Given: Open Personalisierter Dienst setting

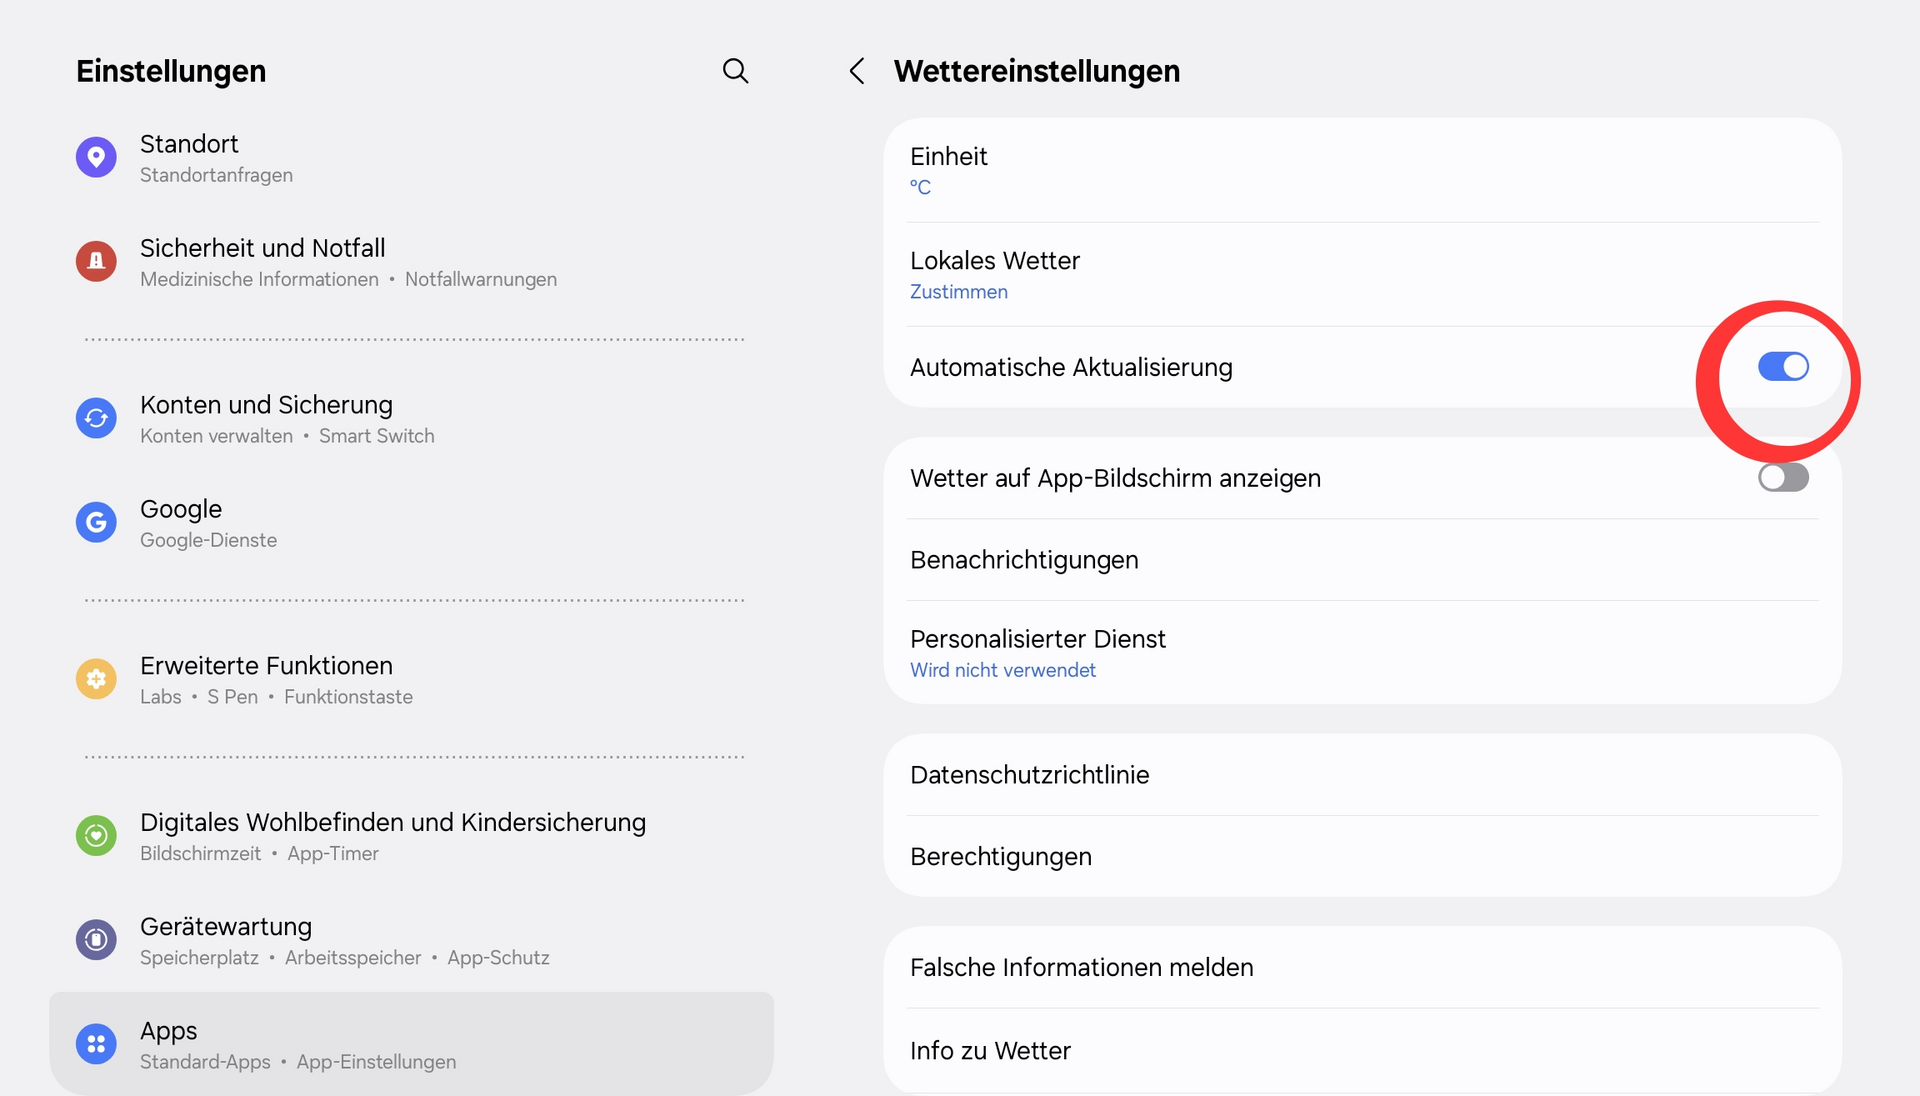Looking at the screenshot, I should coord(1362,653).
